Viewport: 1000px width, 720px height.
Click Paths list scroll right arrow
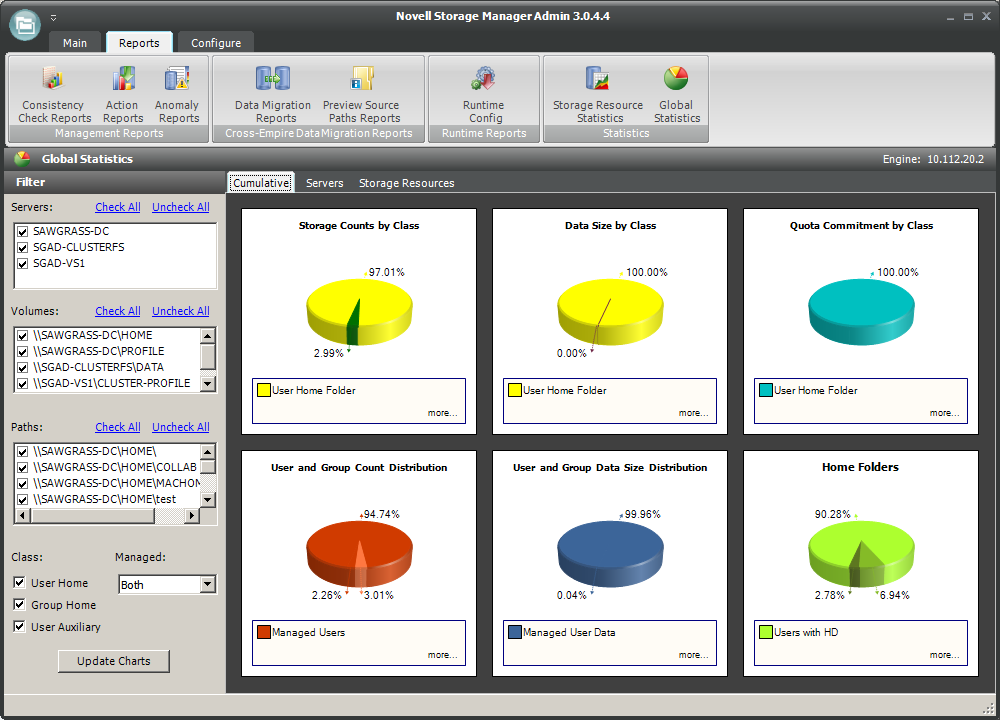coord(191,515)
